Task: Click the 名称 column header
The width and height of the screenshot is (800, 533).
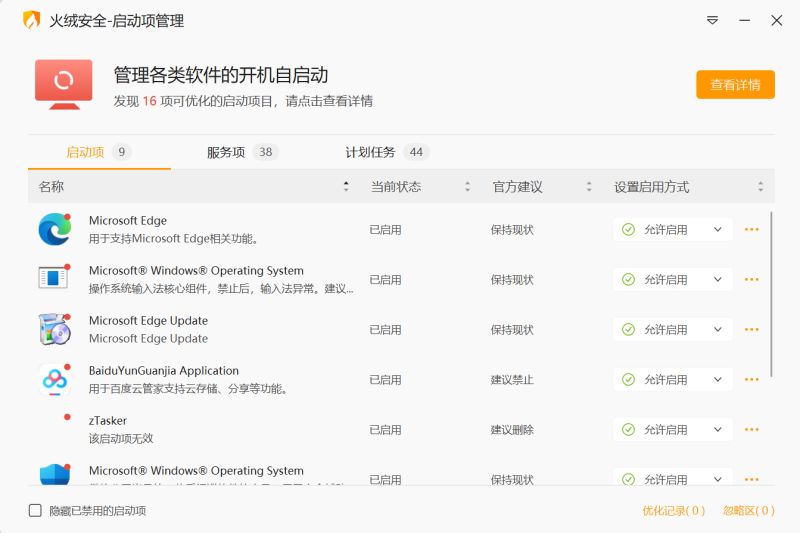Action: tap(52, 187)
